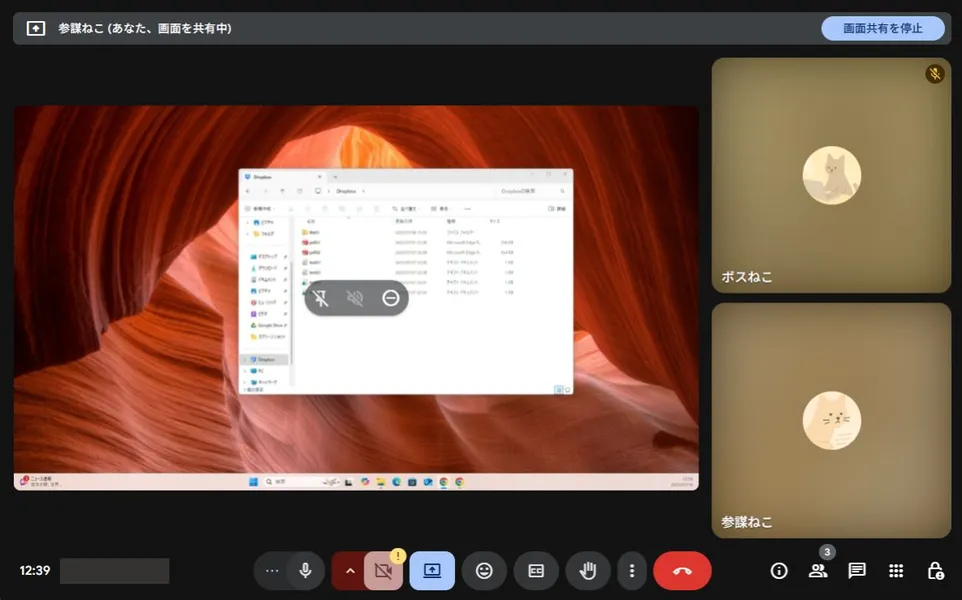Screen dimensions: 962x600
Task: Select the ボスねこ cat avatar
Action: pyautogui.click(x=831, y=175)
